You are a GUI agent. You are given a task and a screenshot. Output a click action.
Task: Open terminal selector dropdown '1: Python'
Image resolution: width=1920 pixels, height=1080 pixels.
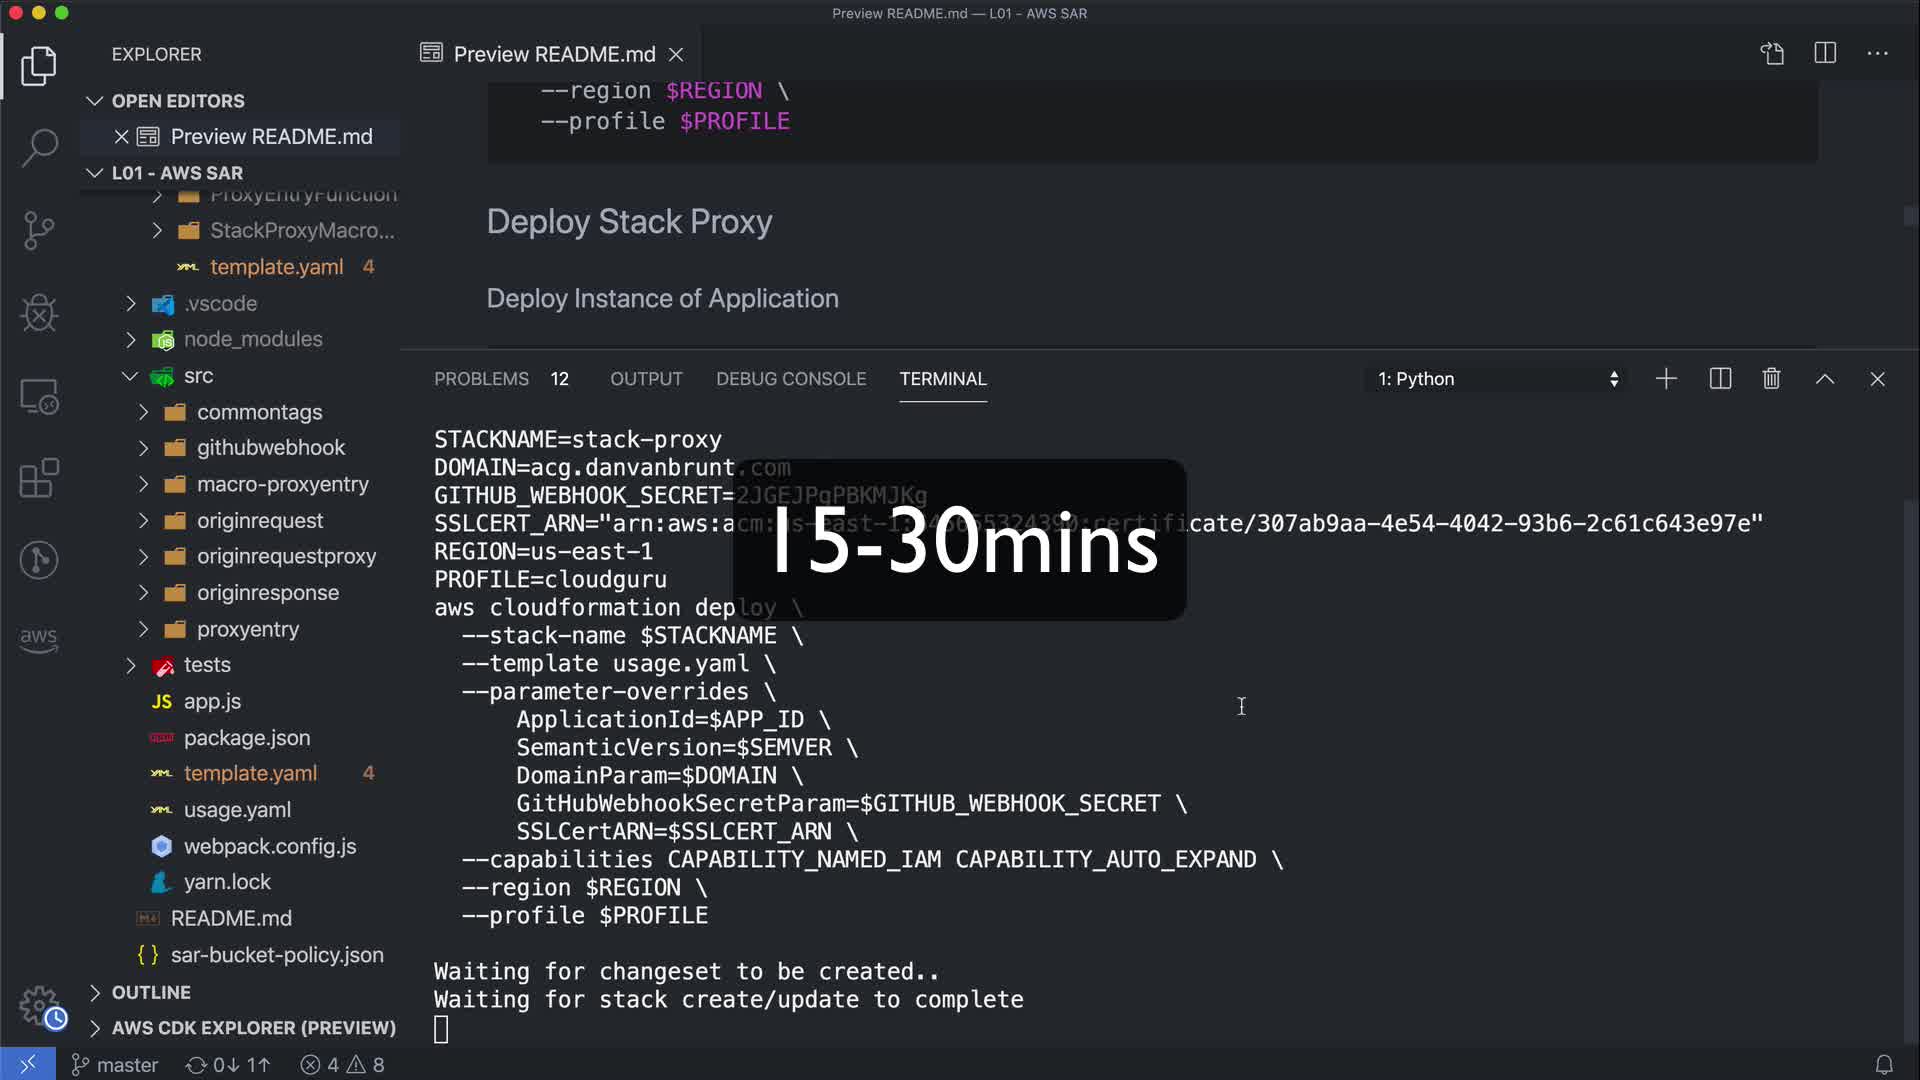[1497, 379]
